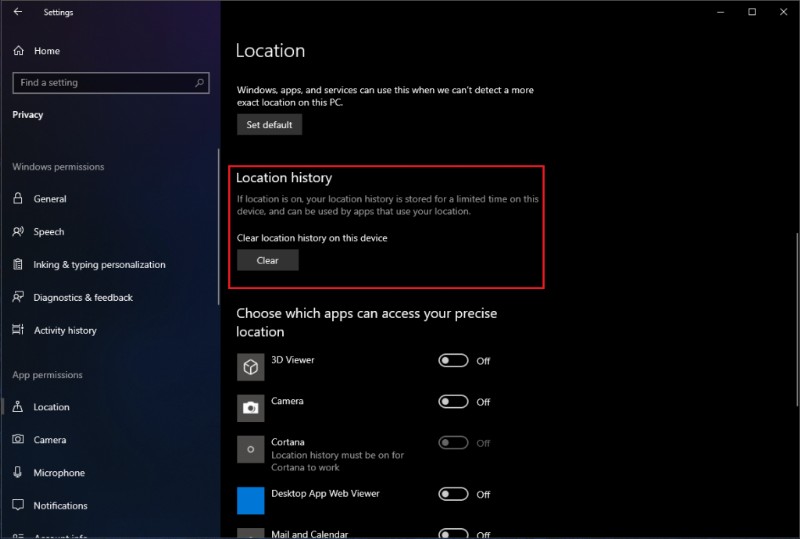The image size is (800, 539).
Task: Click the Set default button
Action: (x=269, y=125)
